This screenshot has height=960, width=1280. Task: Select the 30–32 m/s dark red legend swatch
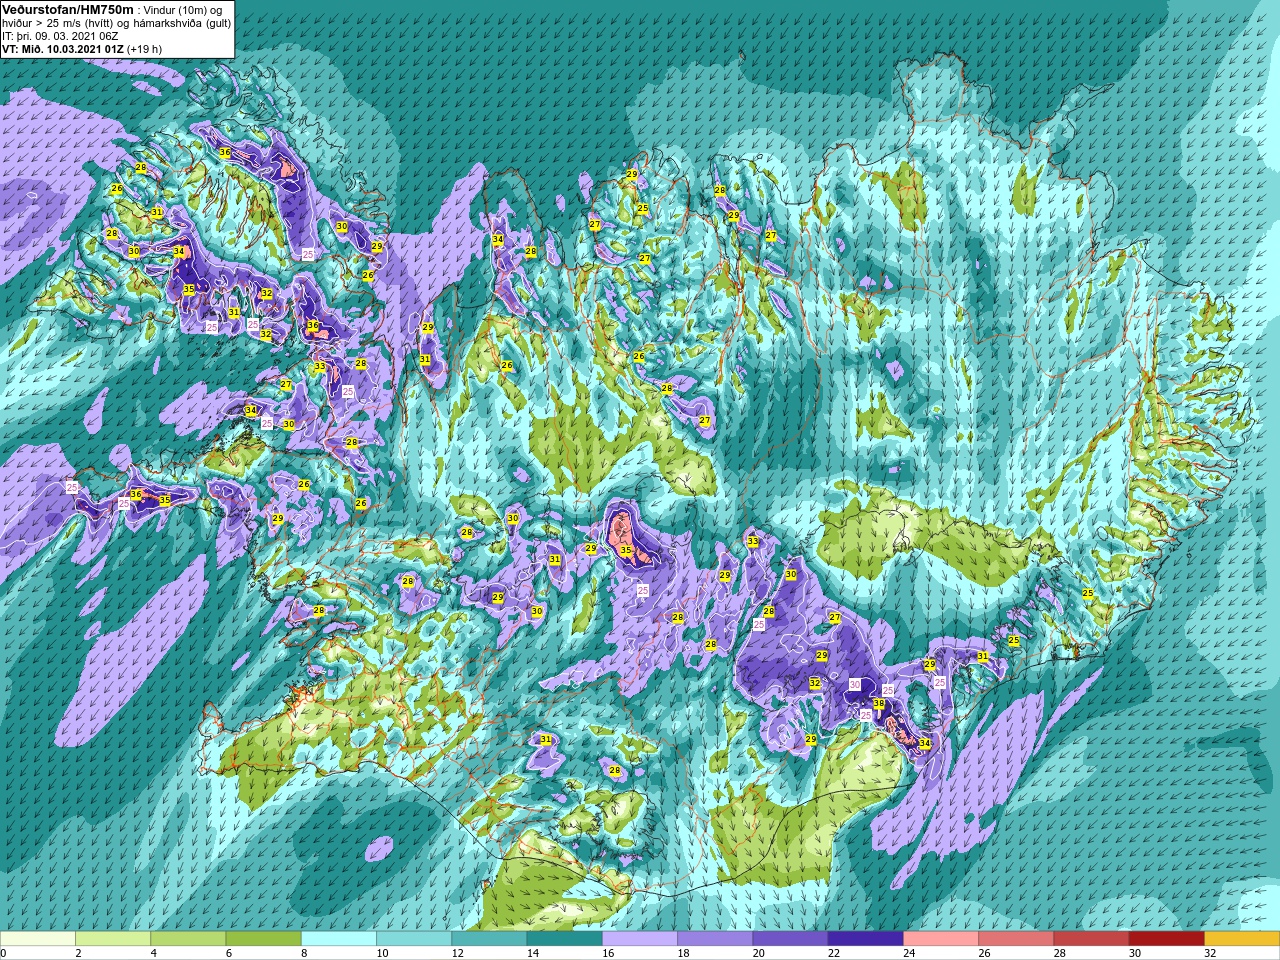[1167, 939]
